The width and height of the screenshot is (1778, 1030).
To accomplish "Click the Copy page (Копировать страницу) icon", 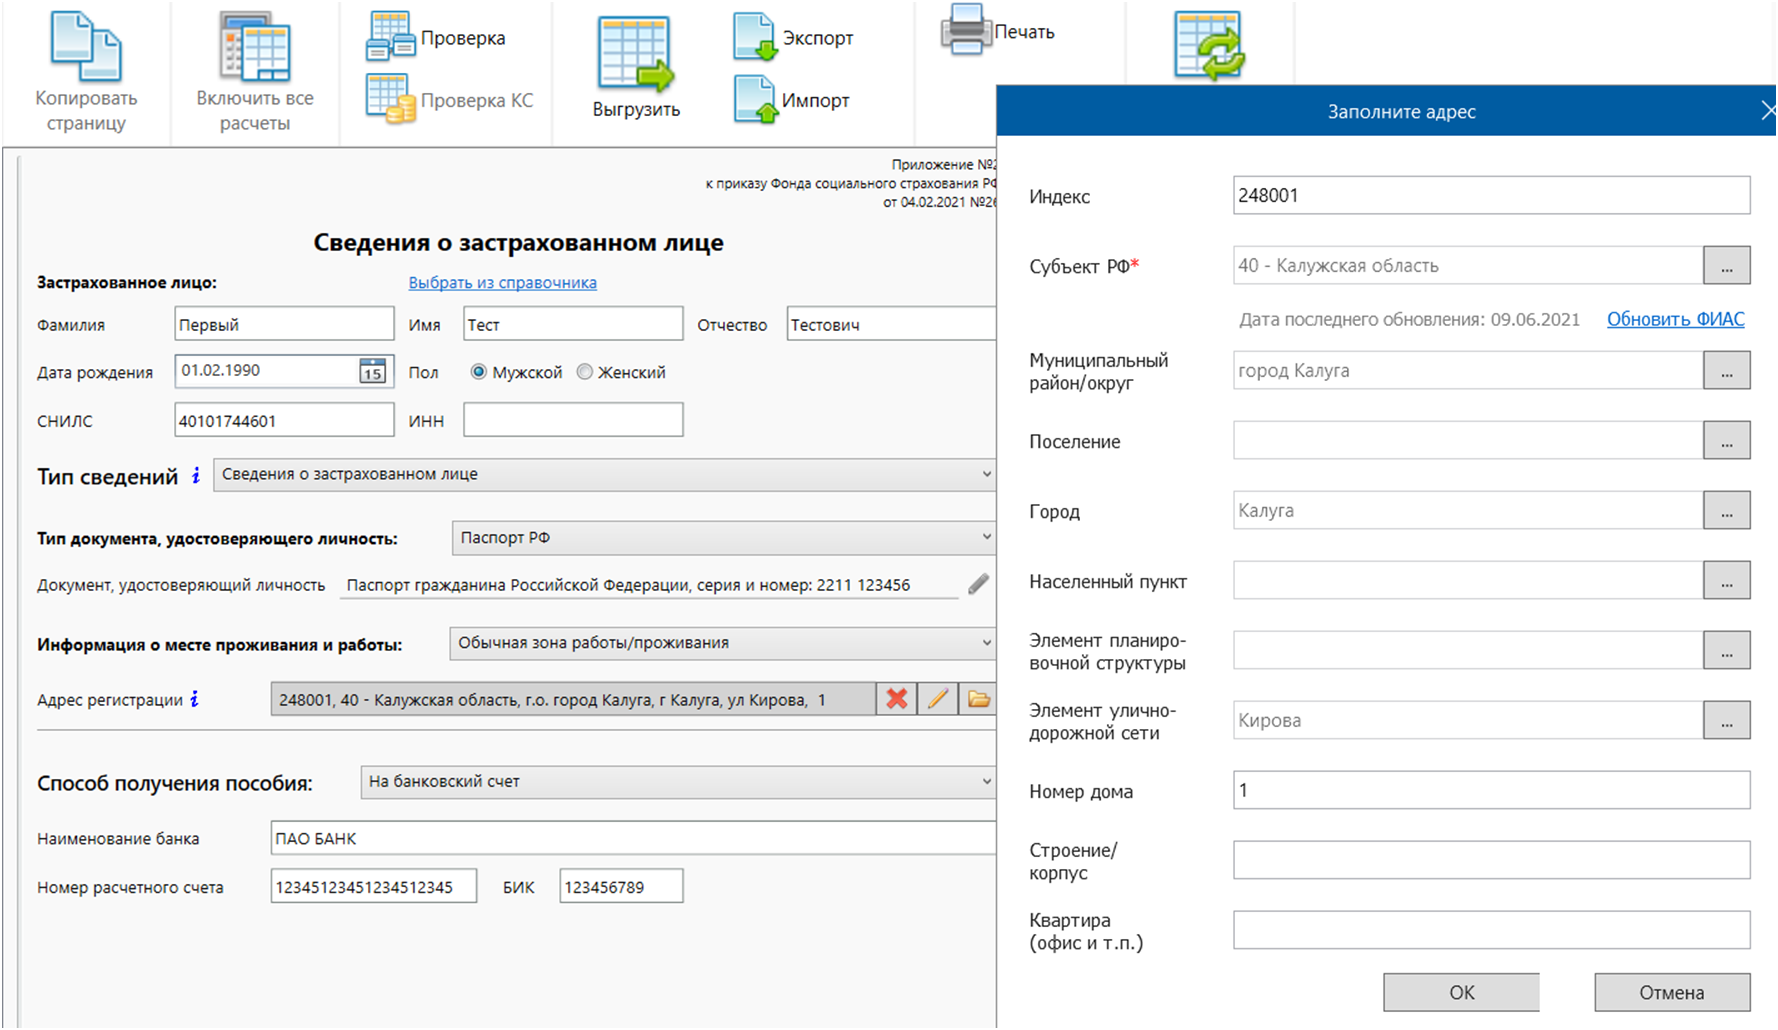I will 86,48.
